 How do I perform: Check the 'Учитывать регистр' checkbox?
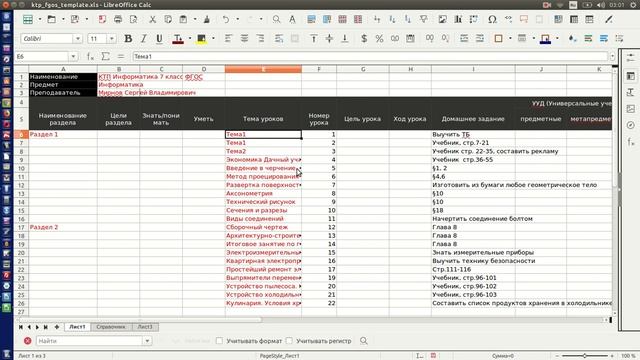[x=289, y=340]
